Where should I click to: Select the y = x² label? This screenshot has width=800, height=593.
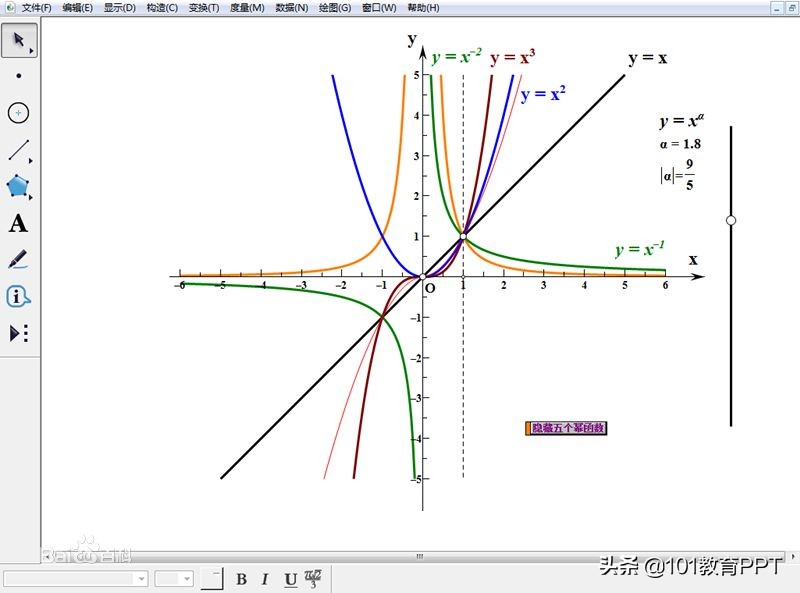coord(543,94)
